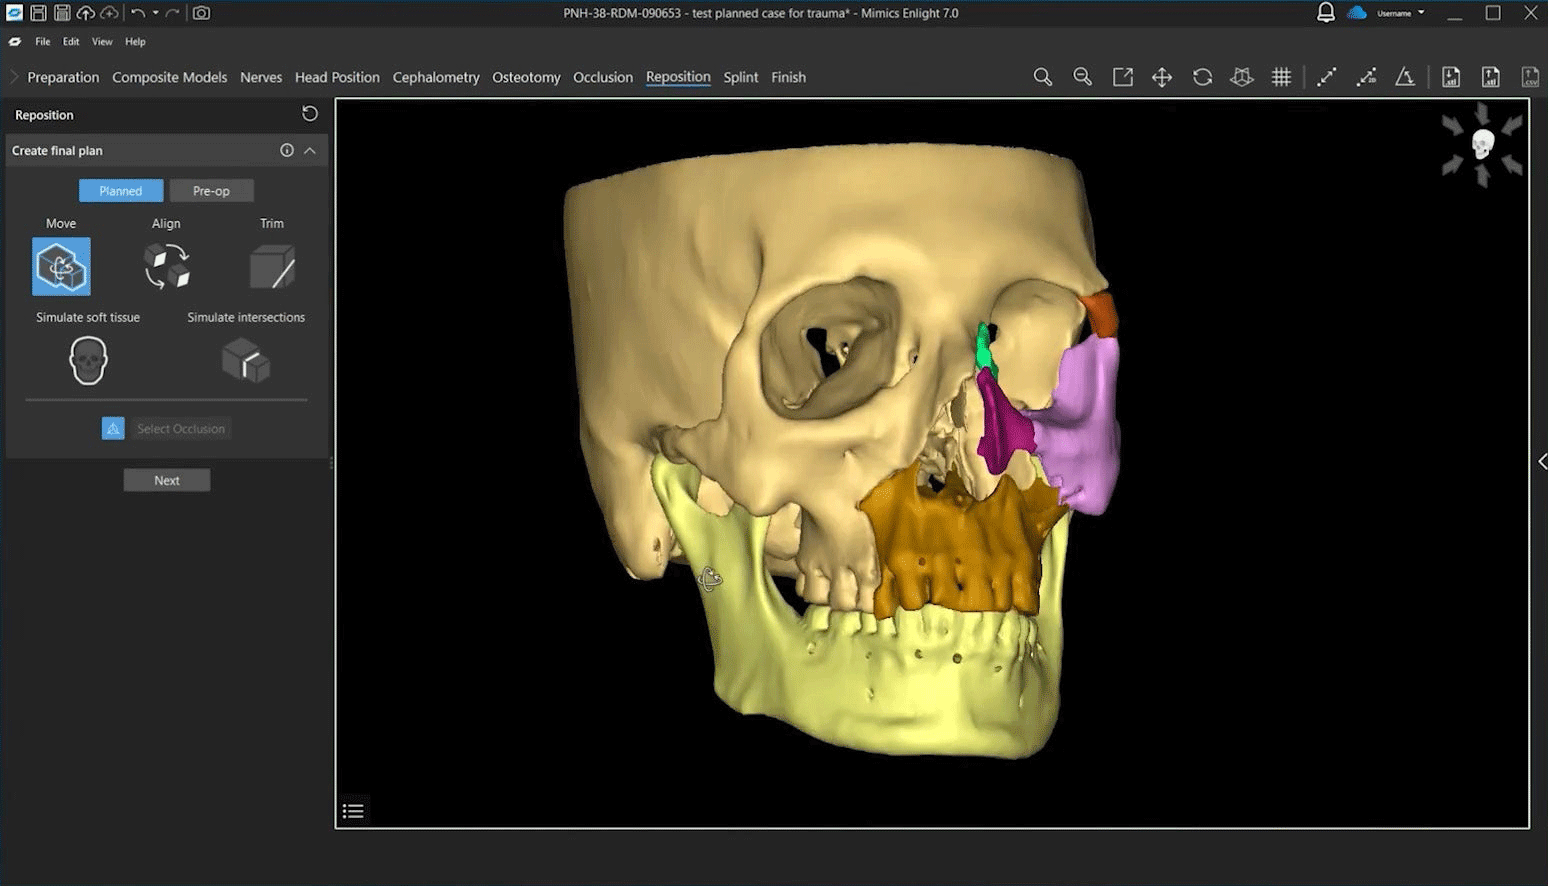The width and height of the screenshot is (1548, 886).
Task: Switch to the Pre-op view
Action: pyautogui.click(x=211, y=190)
